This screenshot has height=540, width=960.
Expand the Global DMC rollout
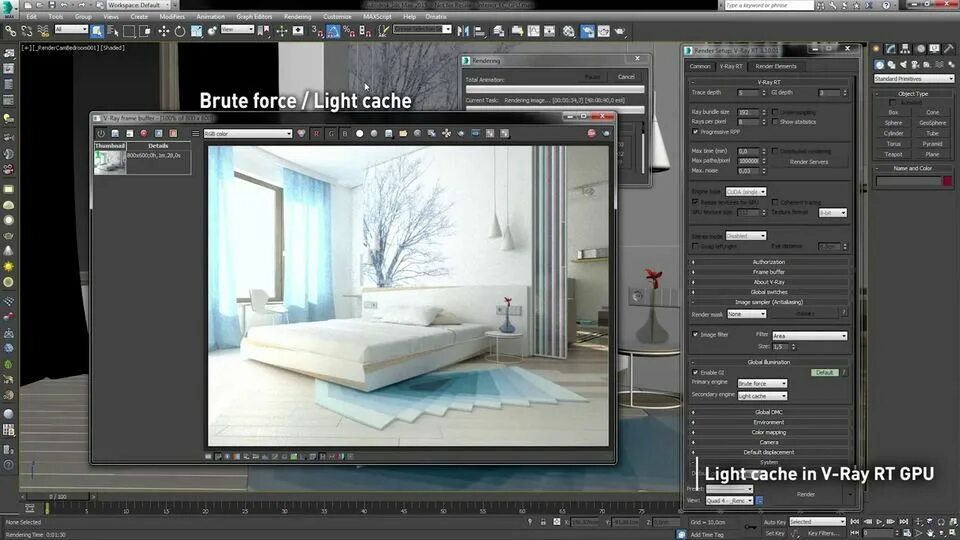point(769,412)
